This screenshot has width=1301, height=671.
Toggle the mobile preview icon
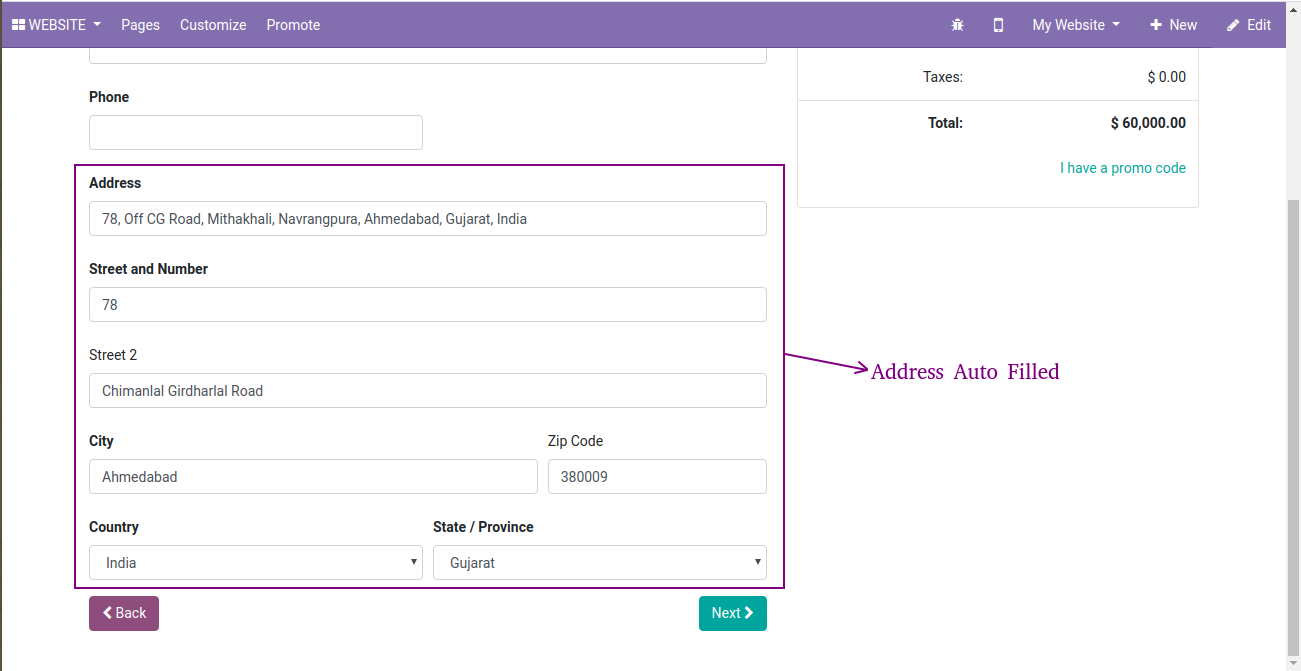click(998, 25)
